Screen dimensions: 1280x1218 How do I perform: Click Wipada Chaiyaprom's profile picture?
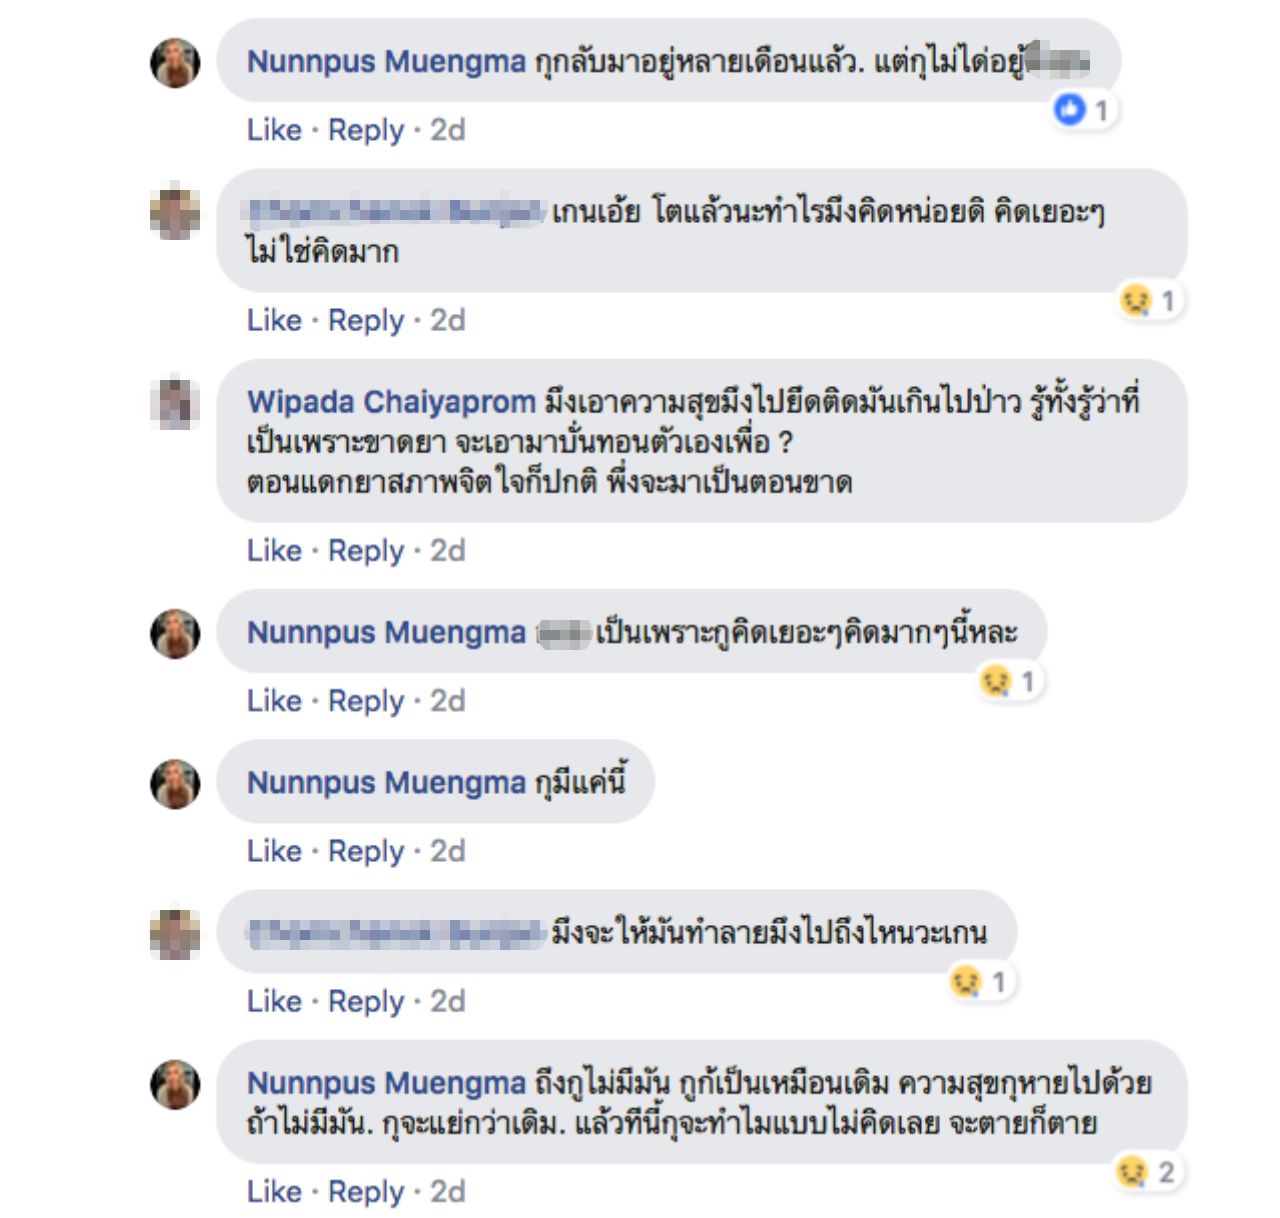click(x=175, y=401)
